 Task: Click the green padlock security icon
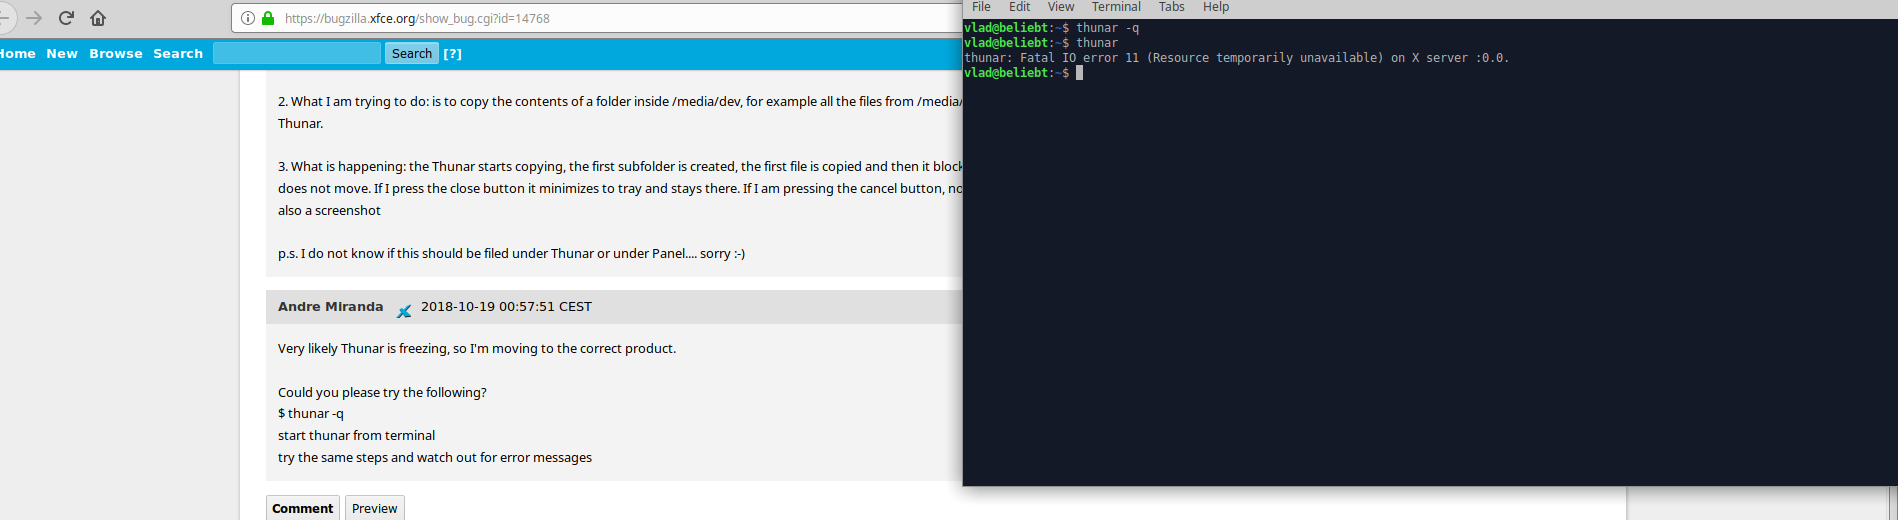click(x=268, y=18)
